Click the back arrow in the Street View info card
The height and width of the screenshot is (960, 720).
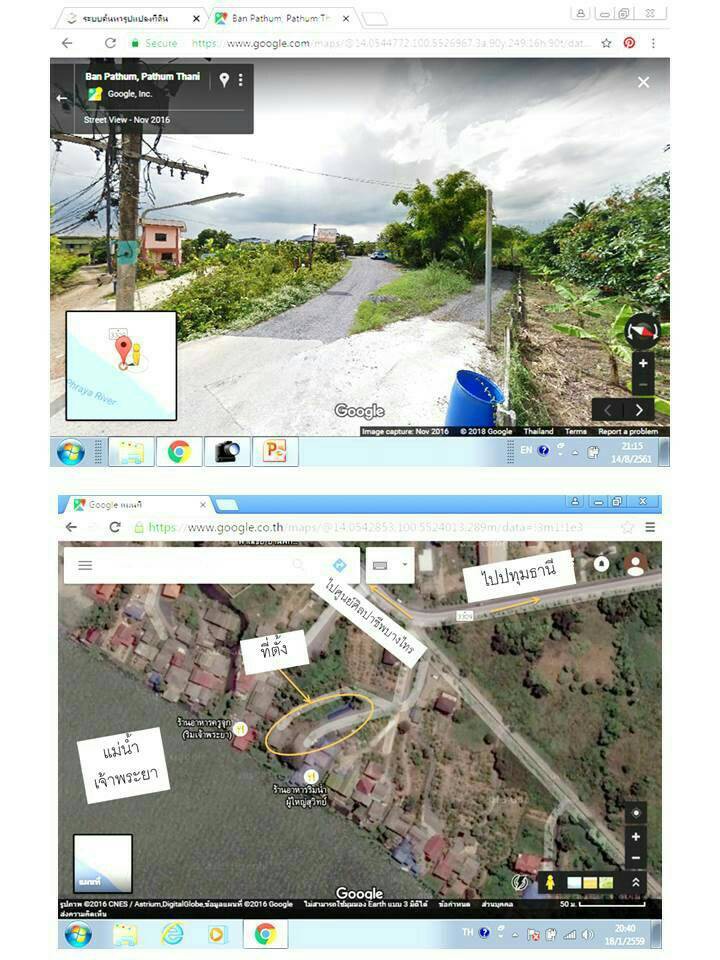[62, 98]
